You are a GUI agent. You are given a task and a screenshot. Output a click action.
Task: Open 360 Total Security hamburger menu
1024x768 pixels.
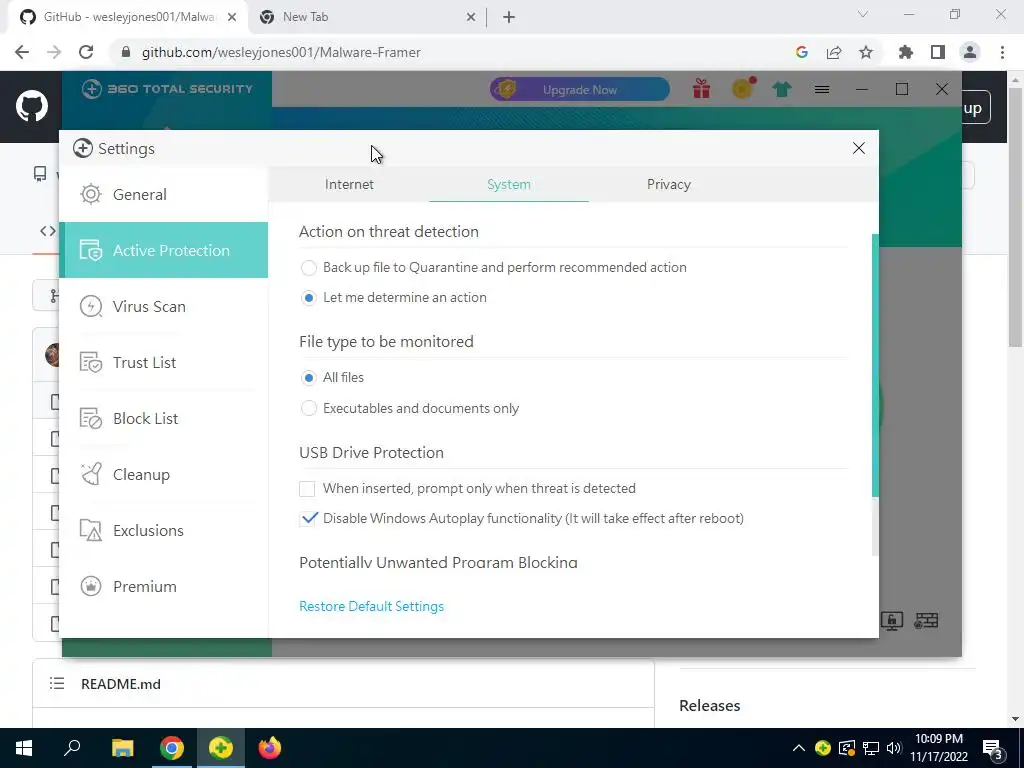[822, 89]
